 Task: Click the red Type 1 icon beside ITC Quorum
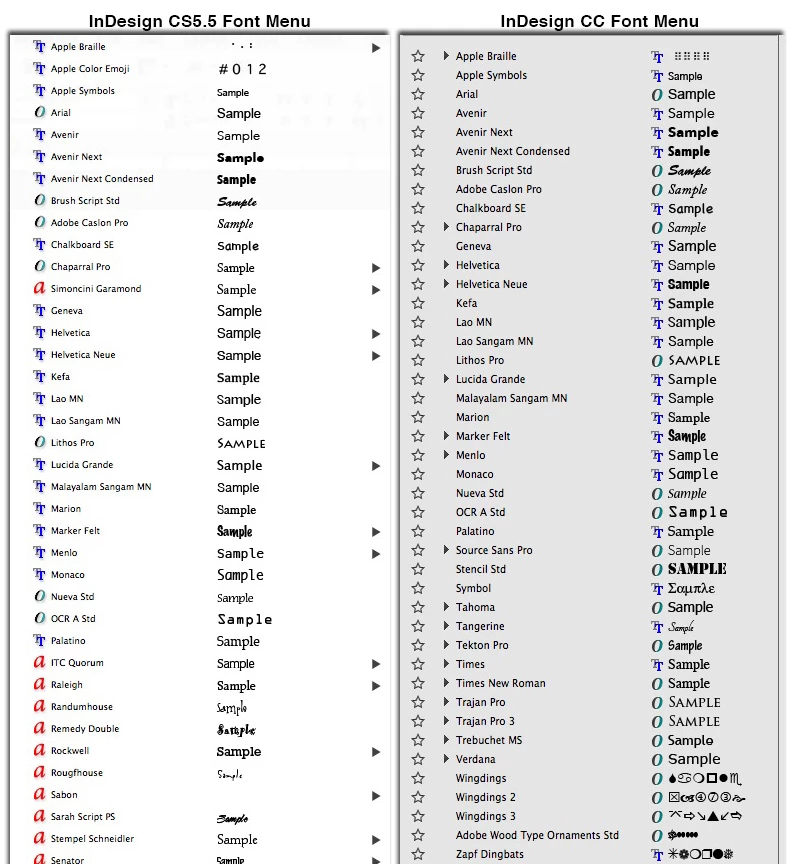point(39,662)
